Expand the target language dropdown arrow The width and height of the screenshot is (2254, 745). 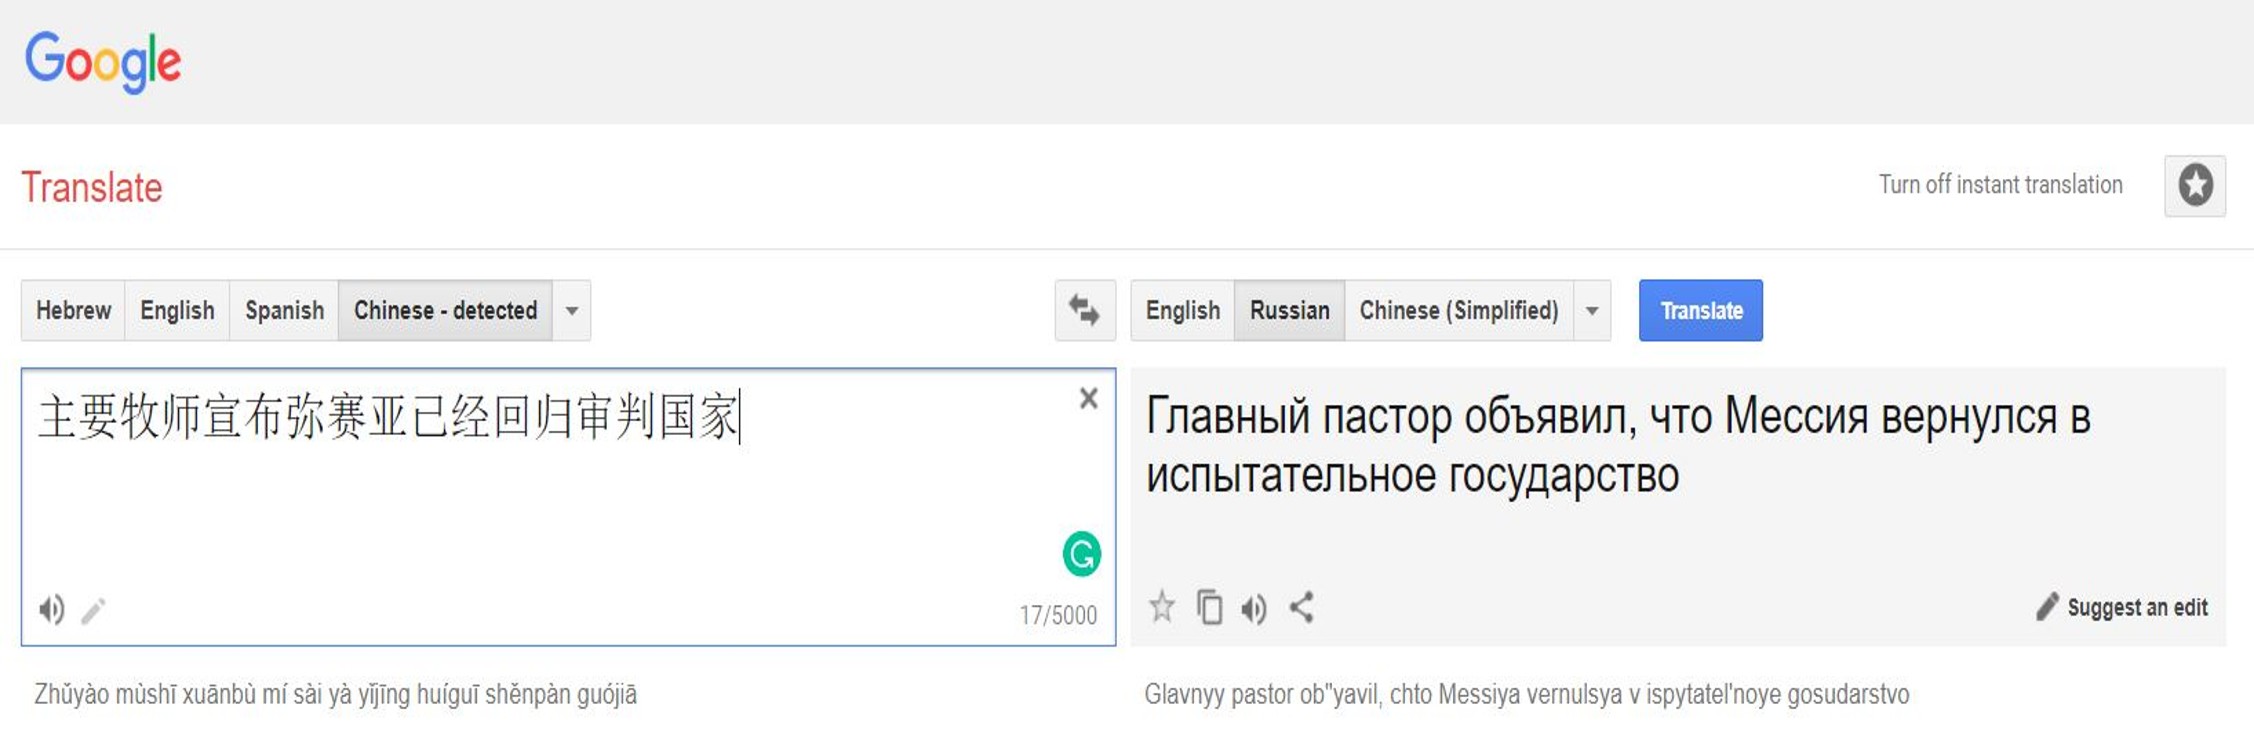(1592, 310)
